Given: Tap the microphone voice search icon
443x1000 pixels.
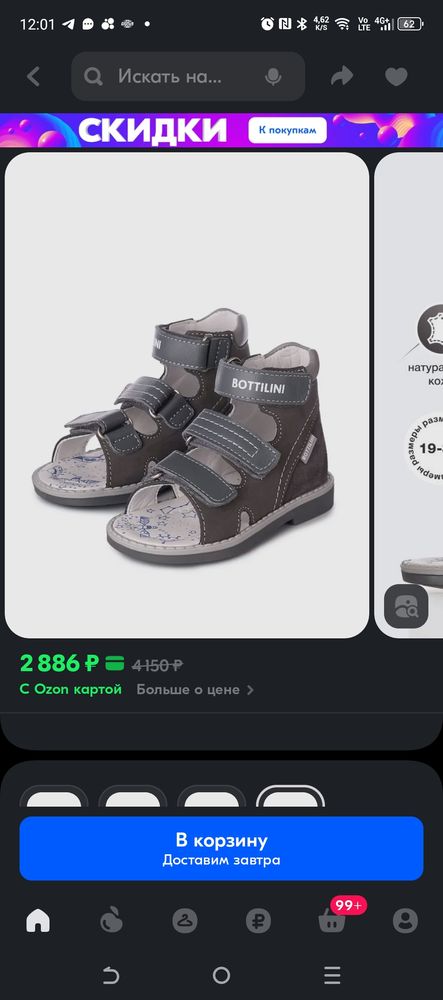Looking at the screenshot, I should pos(273,77).
